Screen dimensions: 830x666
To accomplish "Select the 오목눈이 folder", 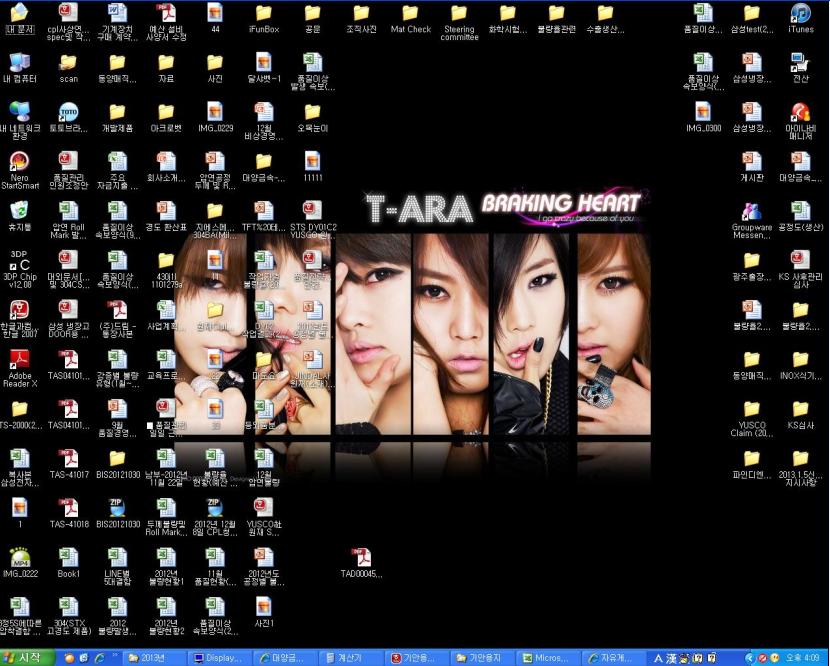I will tap(312, 117).
